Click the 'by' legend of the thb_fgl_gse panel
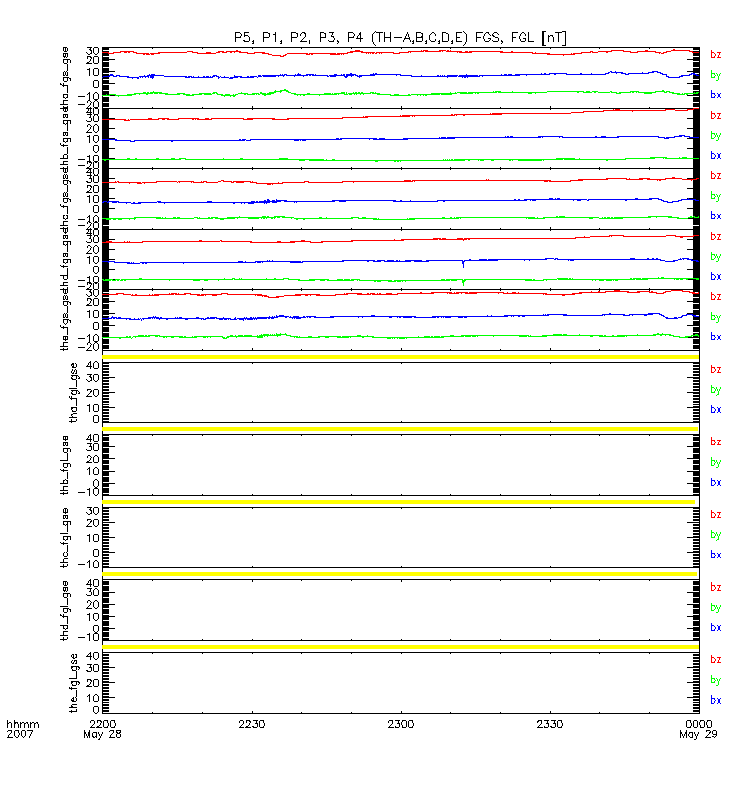The height and width of the screenshot is (800, 750). 715,462
